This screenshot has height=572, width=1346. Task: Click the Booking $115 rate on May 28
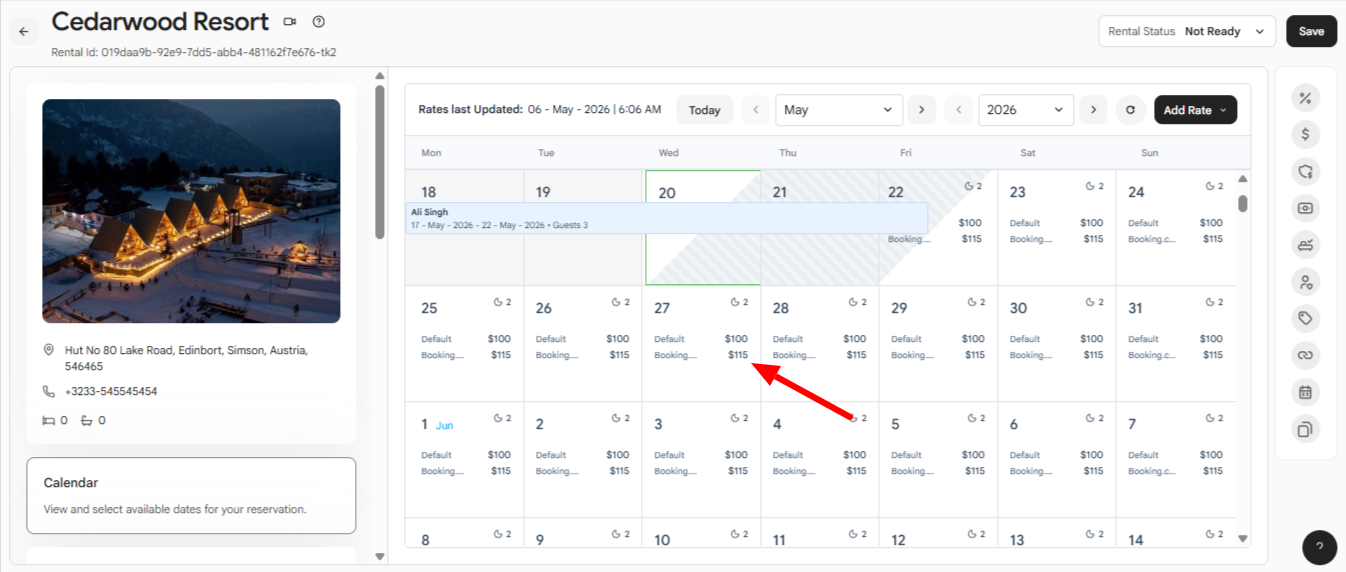(x=820, y=355)
